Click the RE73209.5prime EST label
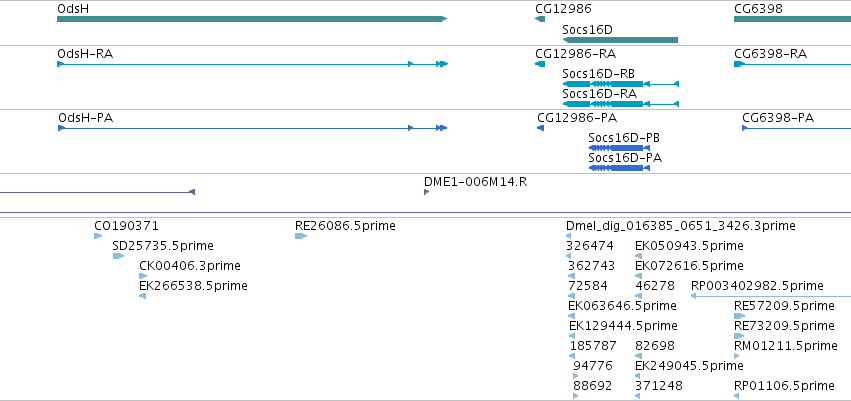The image size is (851, 401). 784,326
